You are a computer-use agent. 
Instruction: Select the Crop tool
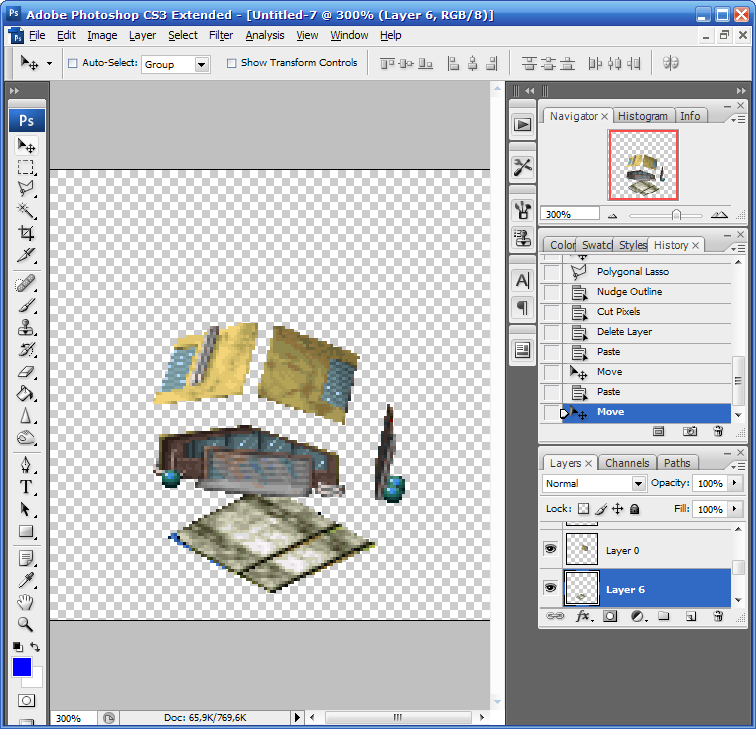click(26, 233)
